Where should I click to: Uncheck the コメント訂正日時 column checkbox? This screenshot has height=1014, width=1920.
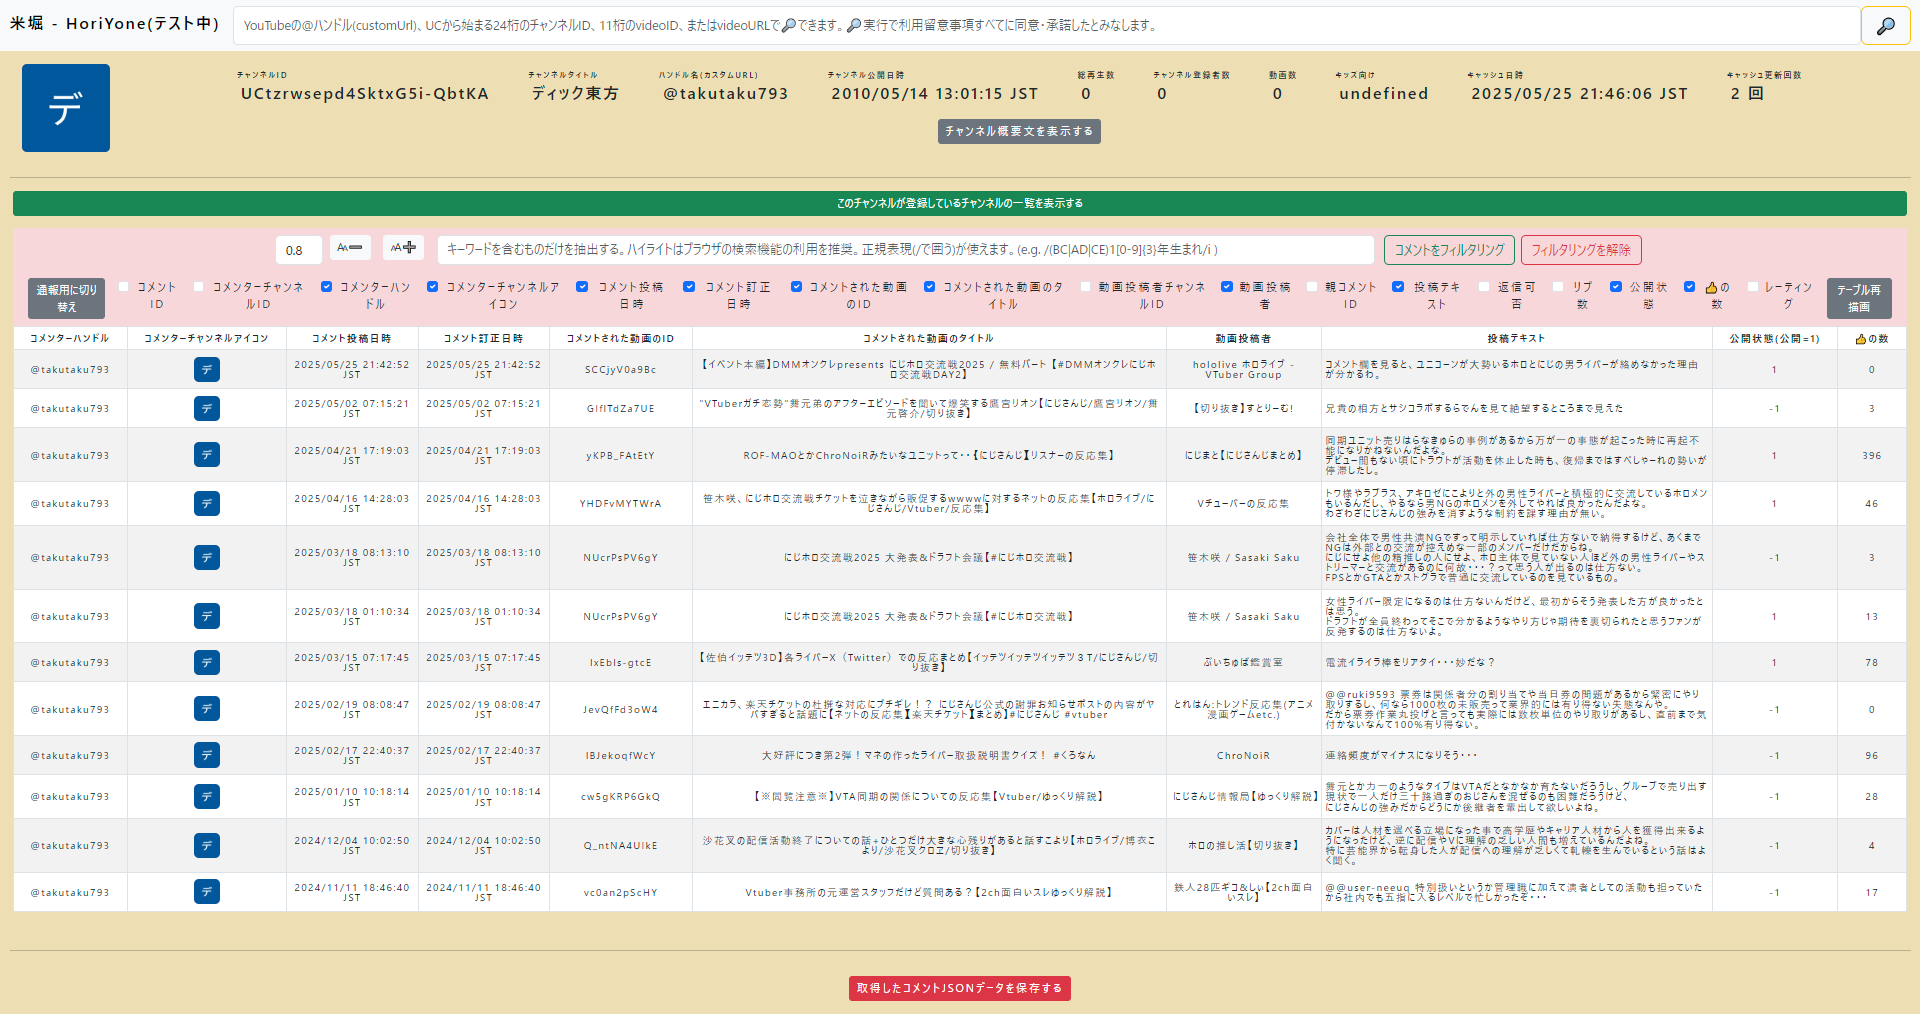coord(689,287)
